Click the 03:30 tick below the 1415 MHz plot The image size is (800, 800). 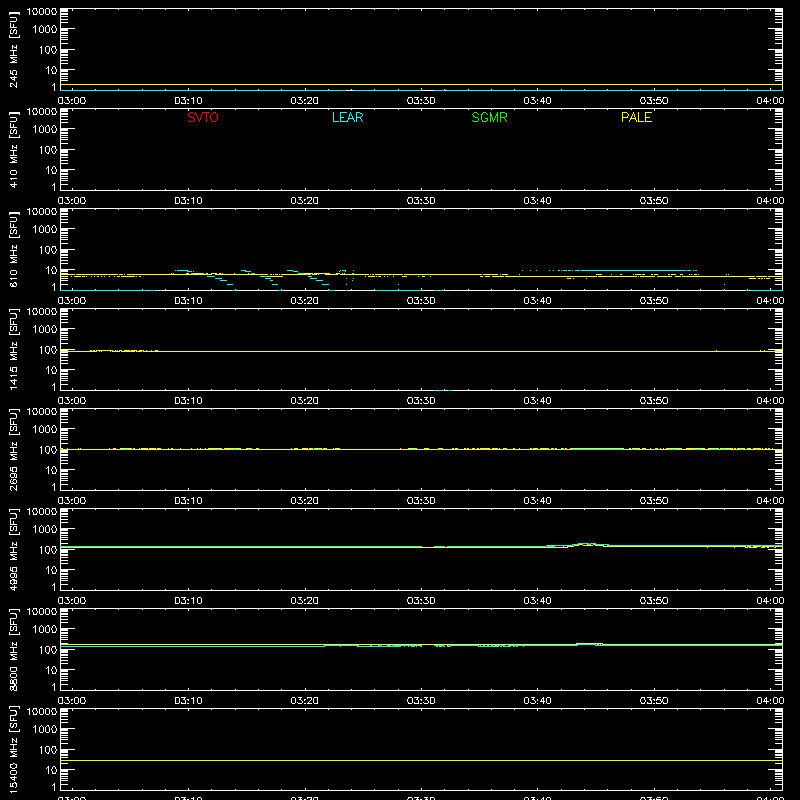tap(421, 401)
